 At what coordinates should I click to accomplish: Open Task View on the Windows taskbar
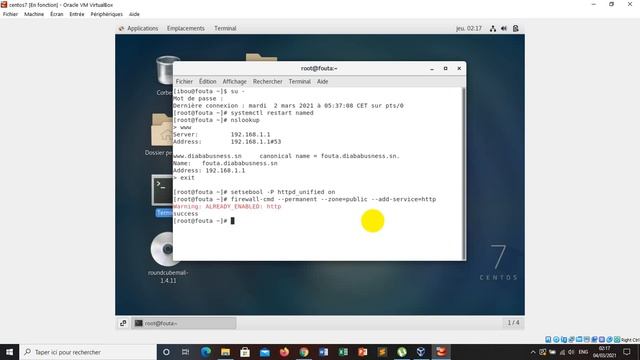click(185, 352)
